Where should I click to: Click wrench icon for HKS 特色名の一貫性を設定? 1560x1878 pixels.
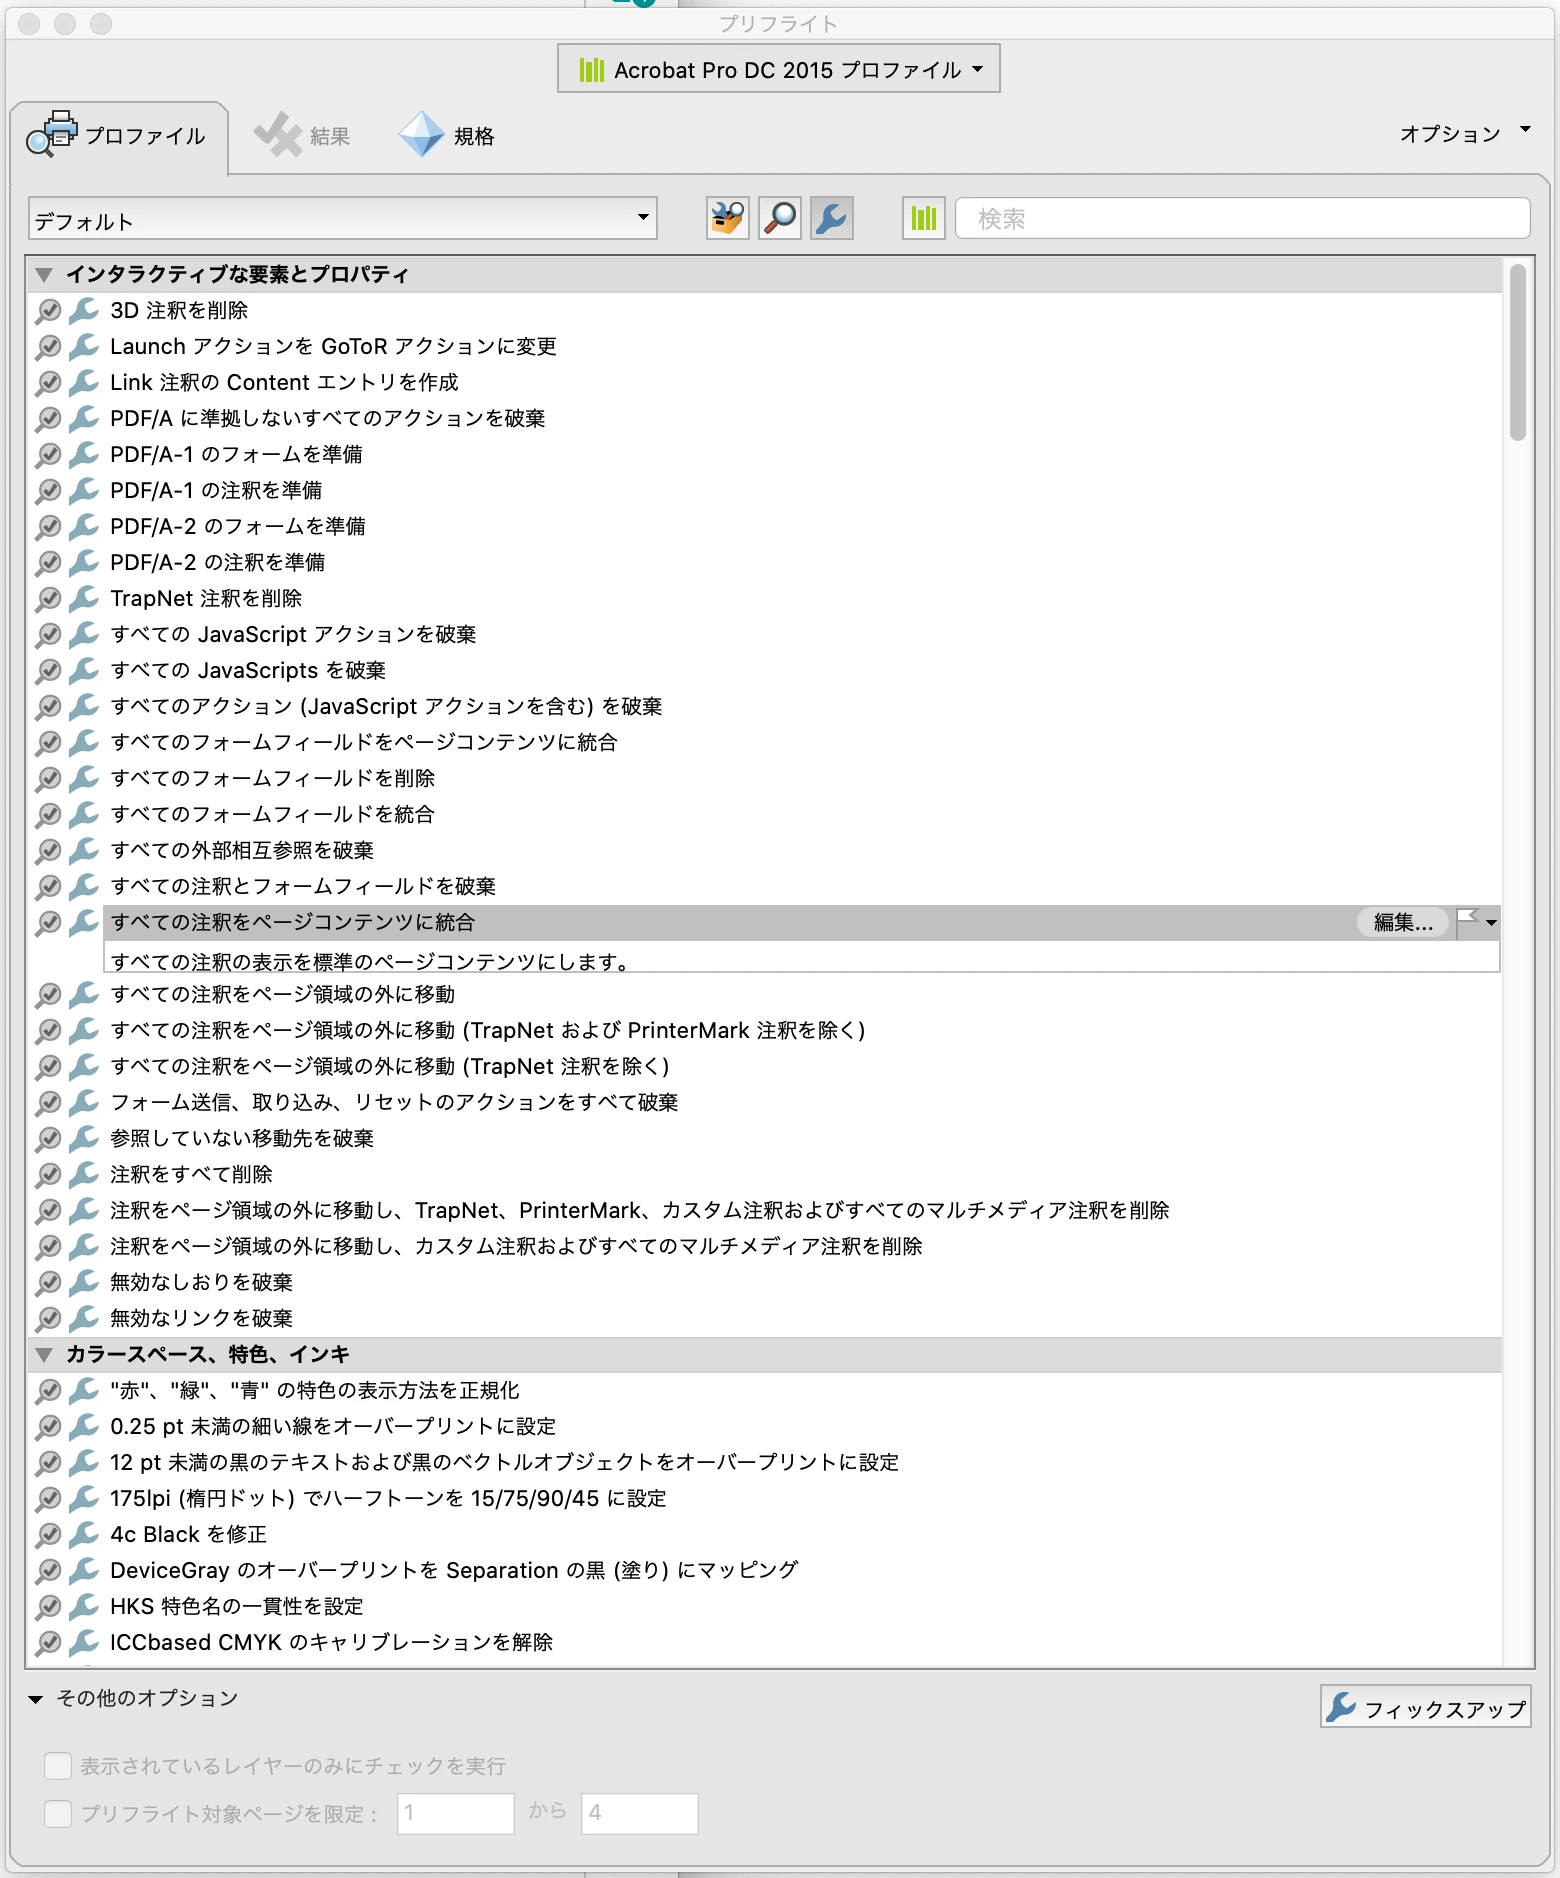[x=84, y=1606]
